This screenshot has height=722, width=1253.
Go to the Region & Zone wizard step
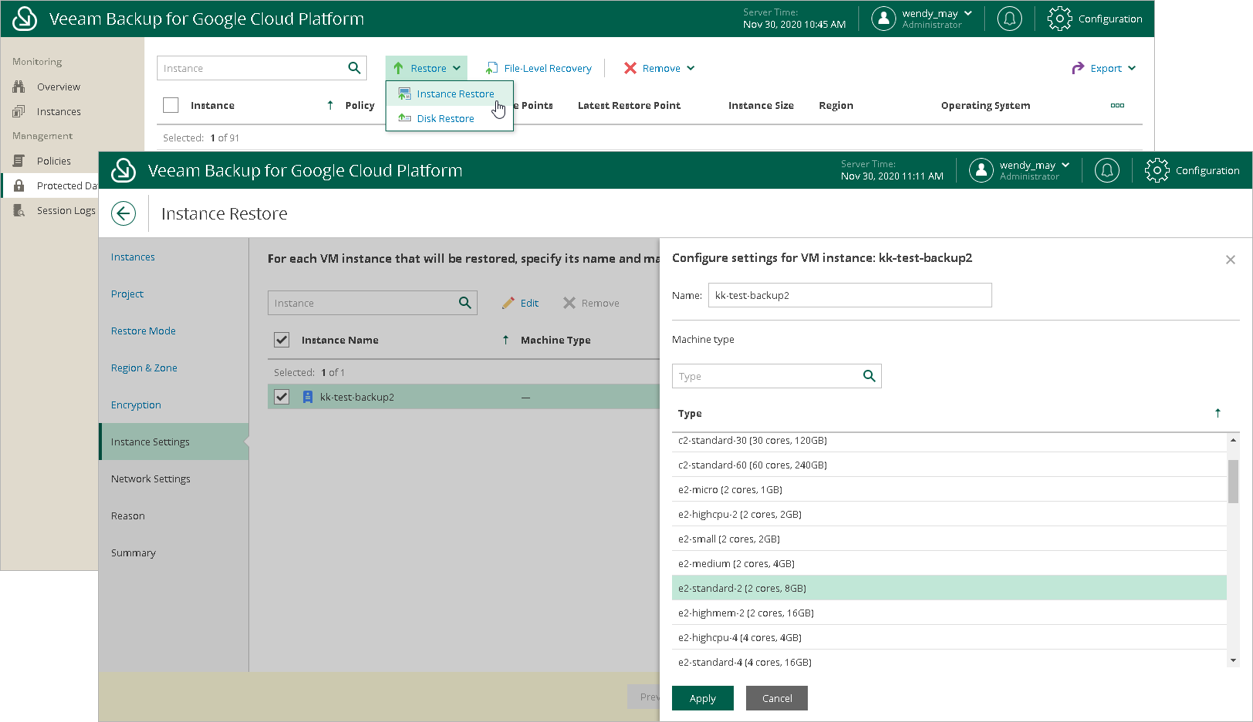point(144,368)
